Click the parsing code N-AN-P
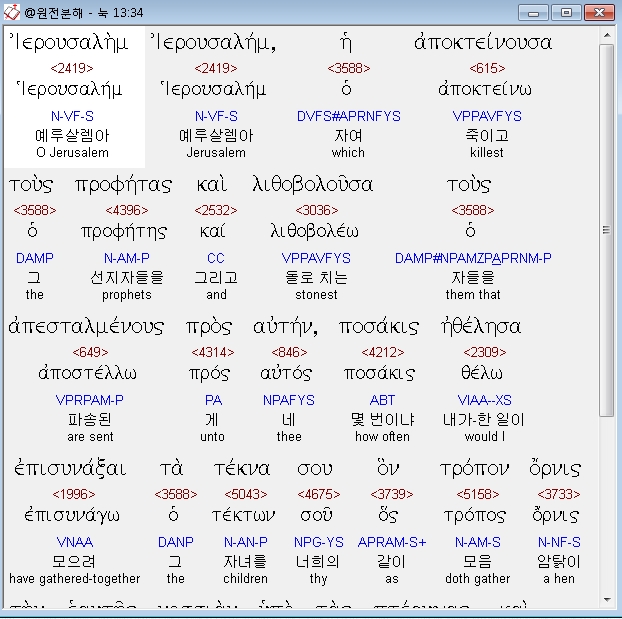 pos(246,542)
